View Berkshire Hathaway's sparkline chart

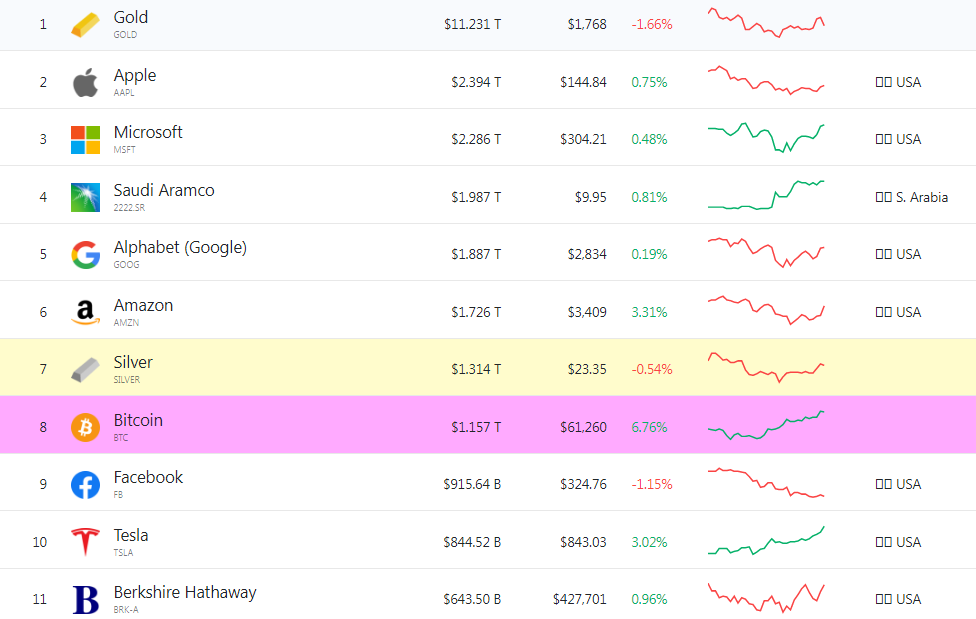click(x=766, y=598)
